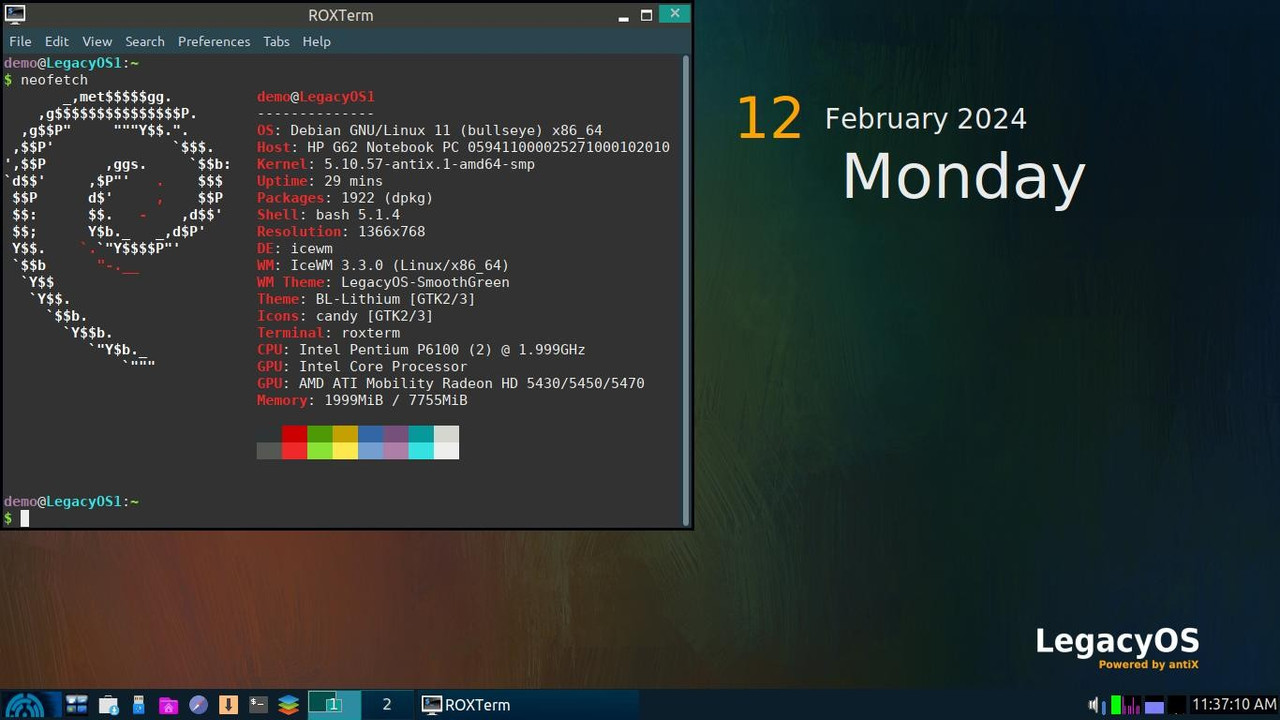Click the 'Resolution: 1366x768' line
The width and height of the screenshot is (1280, 720).
pyautogui.click(x=341, y=231)
